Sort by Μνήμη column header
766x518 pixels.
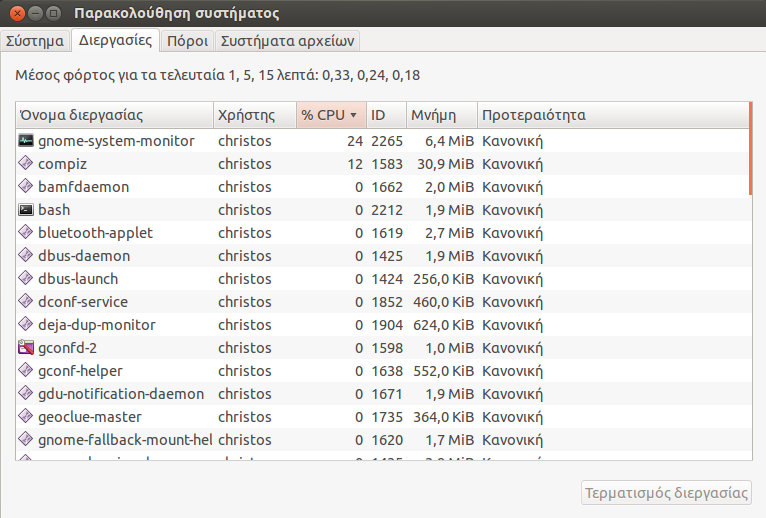click(442, 115)
